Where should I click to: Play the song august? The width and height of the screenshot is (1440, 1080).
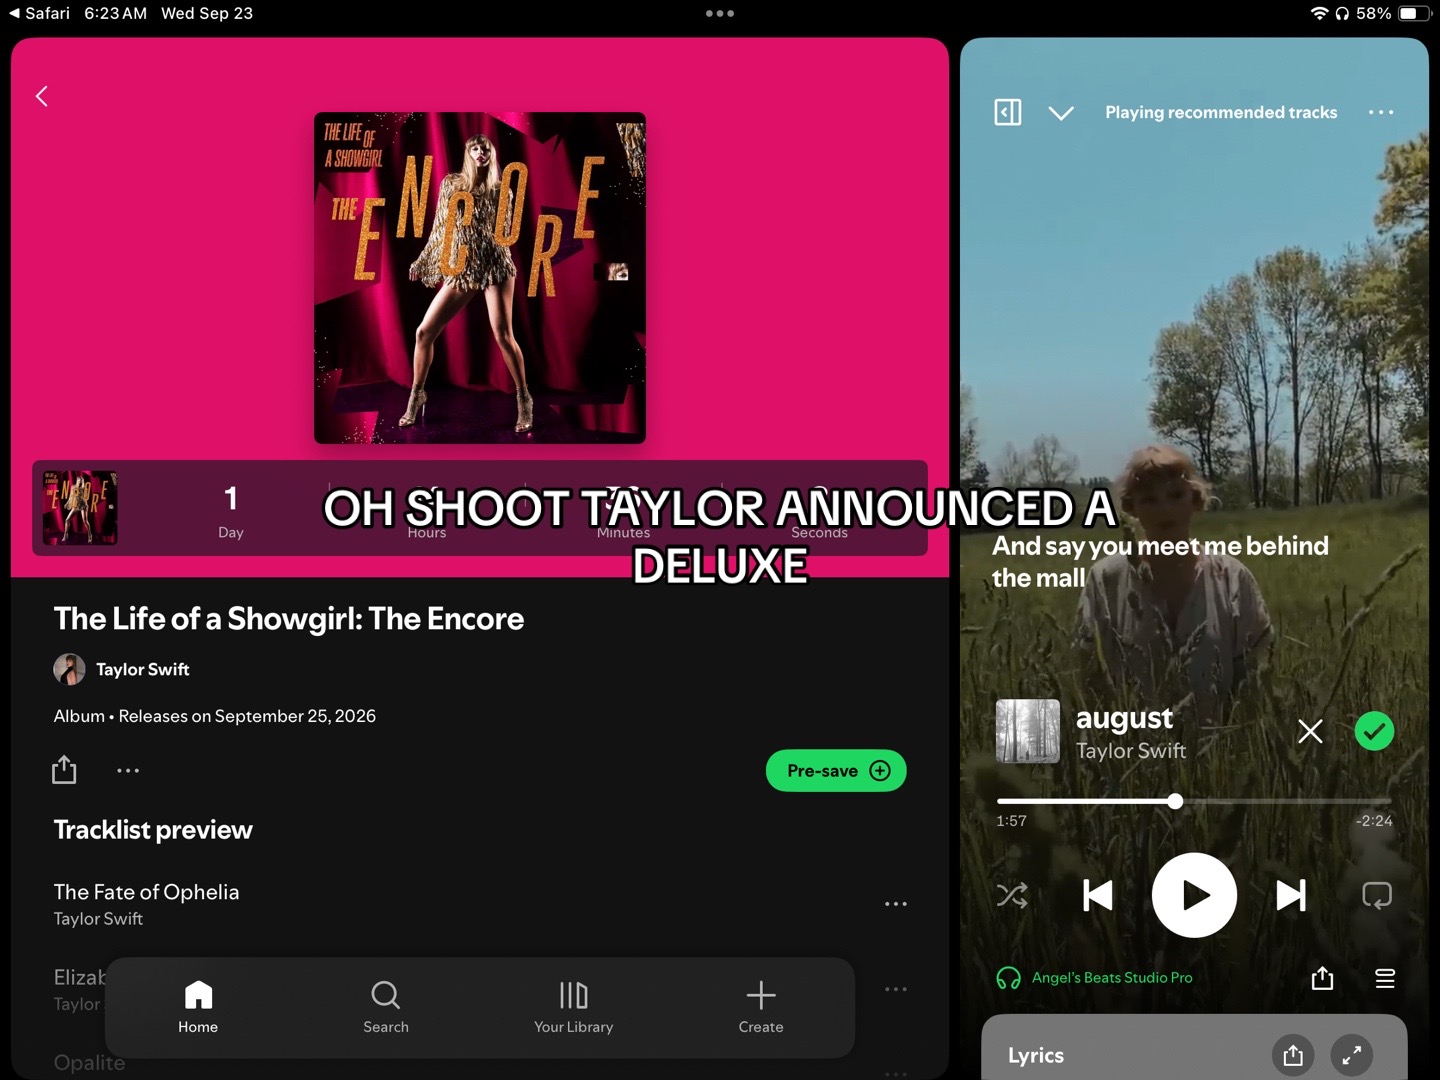1194,895
